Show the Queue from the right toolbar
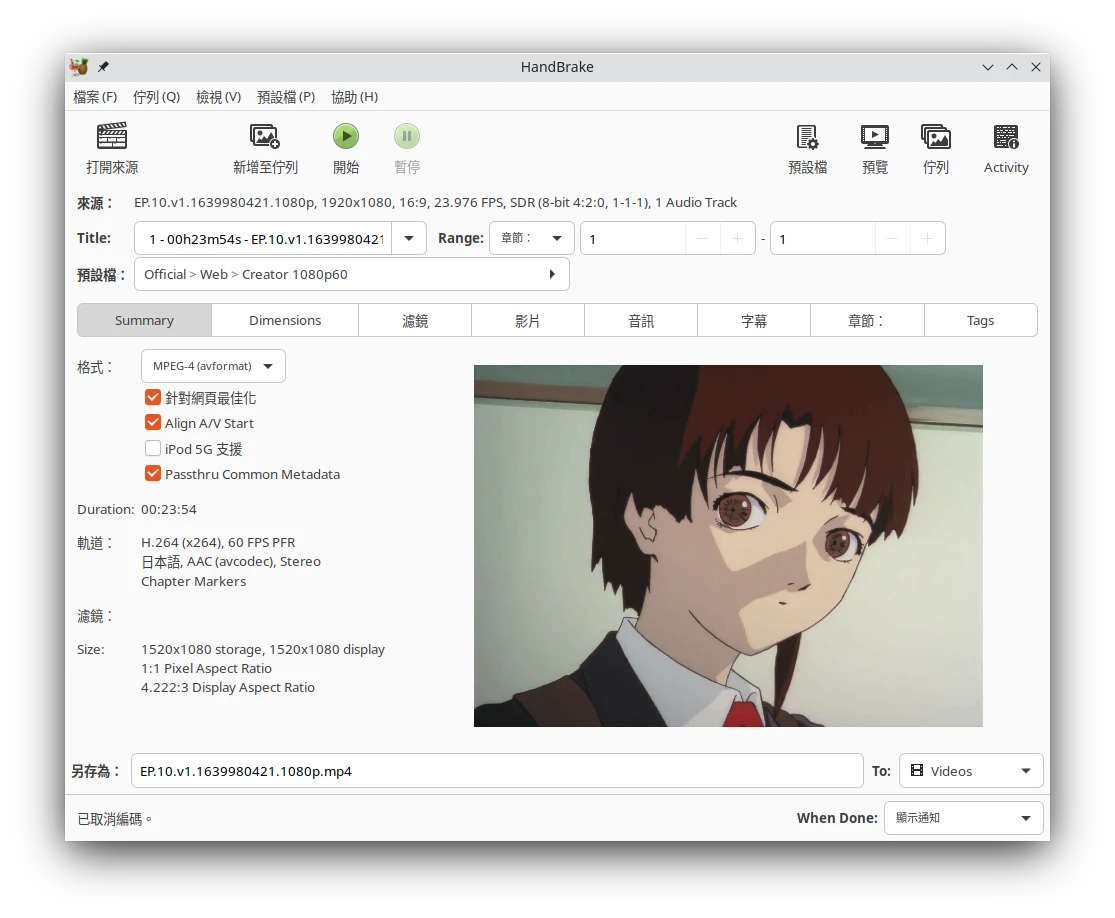The height and width of the screenshot is (918, 1115). pos(935,137)
